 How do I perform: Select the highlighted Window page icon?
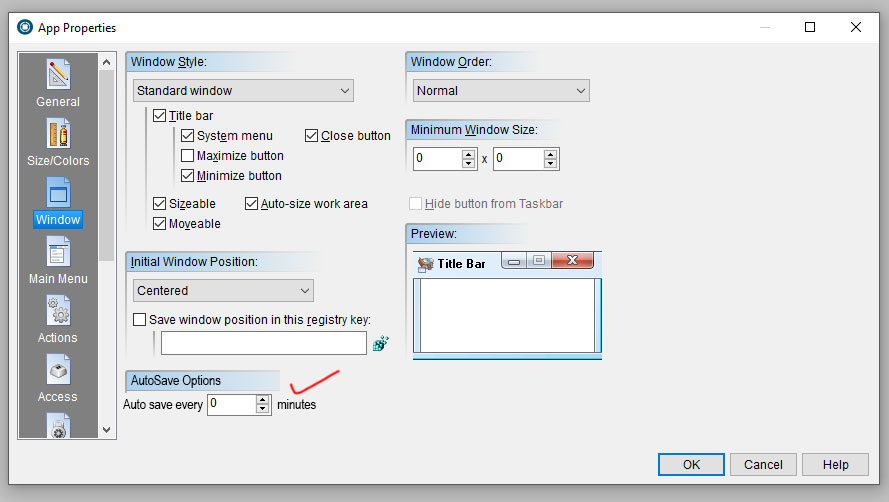(x=58, y=192)
